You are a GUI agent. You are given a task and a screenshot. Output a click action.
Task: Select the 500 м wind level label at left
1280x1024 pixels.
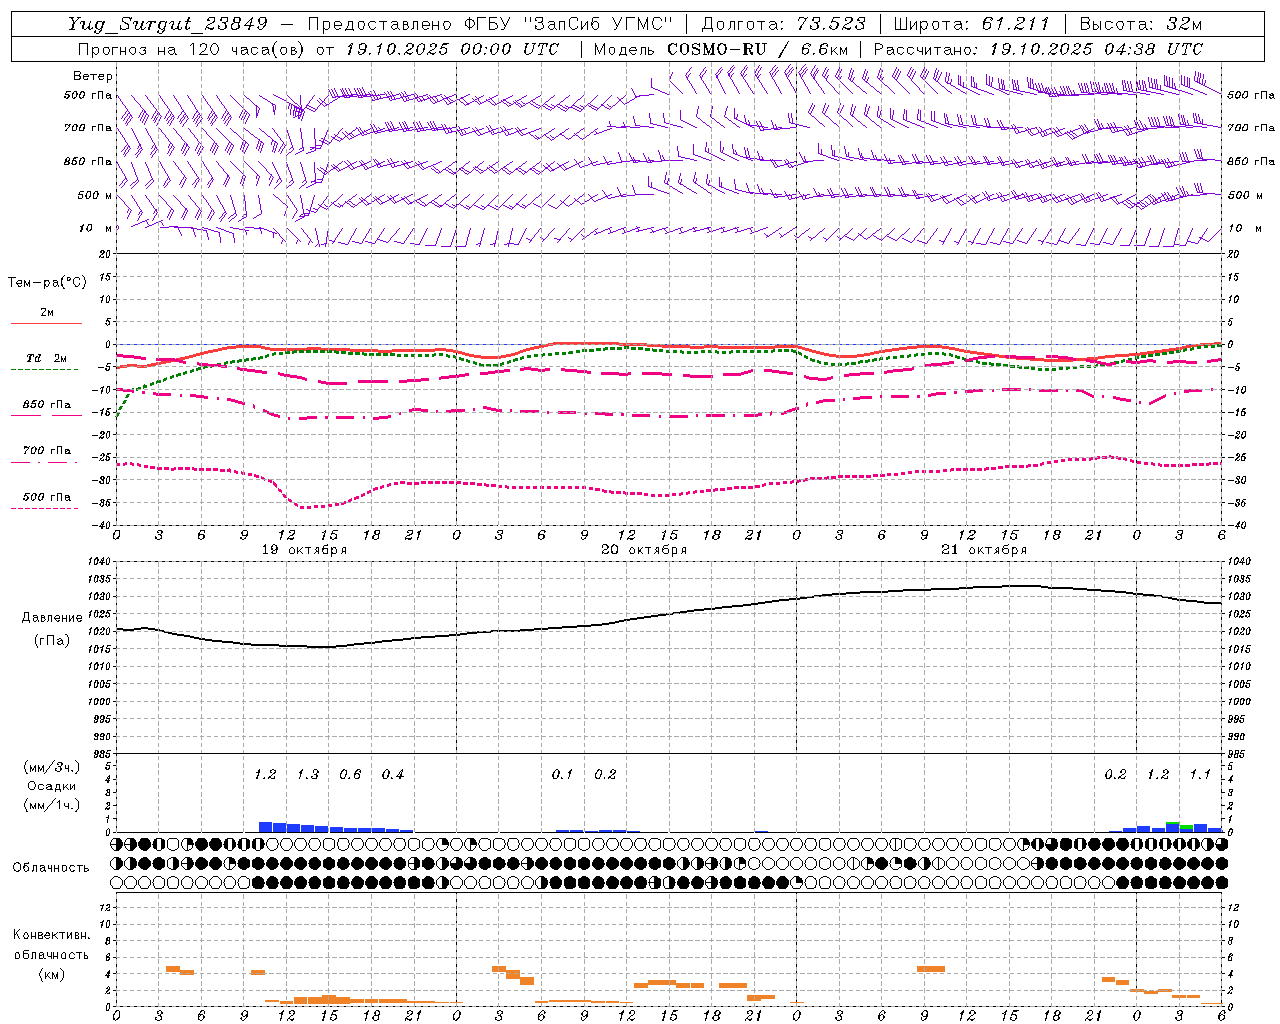pyautogui.click(x=95, y=195)
